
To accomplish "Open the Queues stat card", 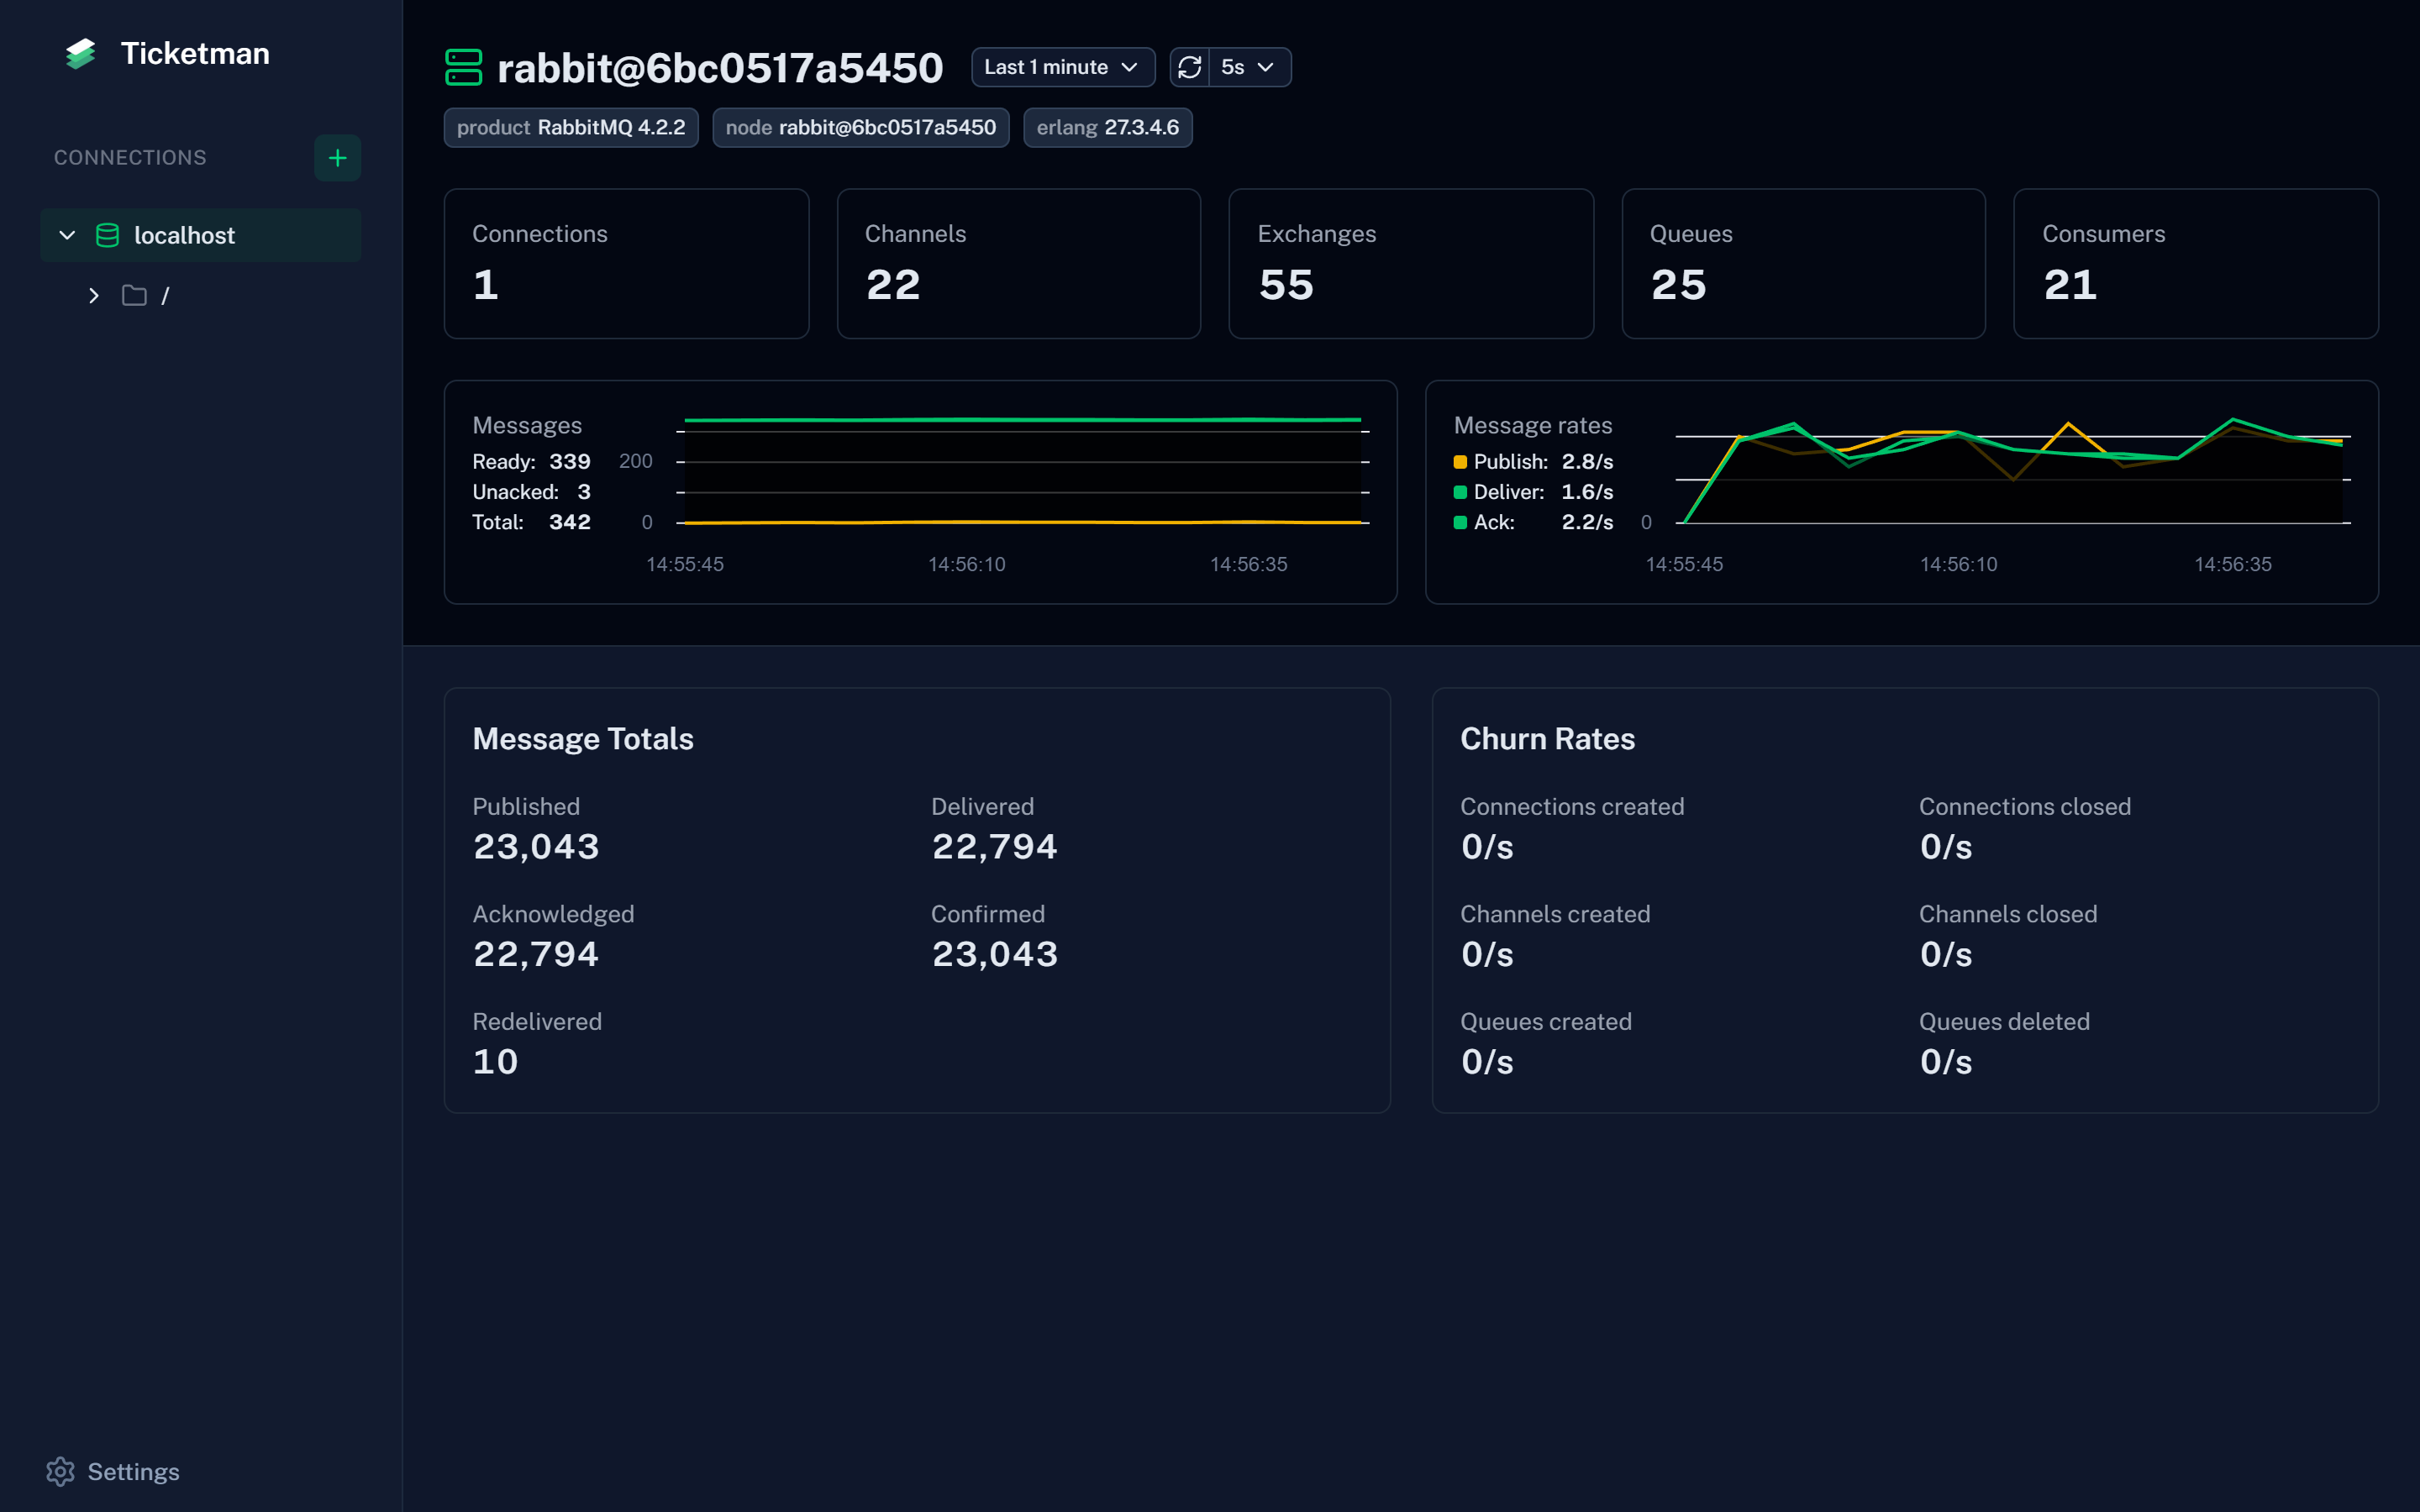I will click(1802, 263).
